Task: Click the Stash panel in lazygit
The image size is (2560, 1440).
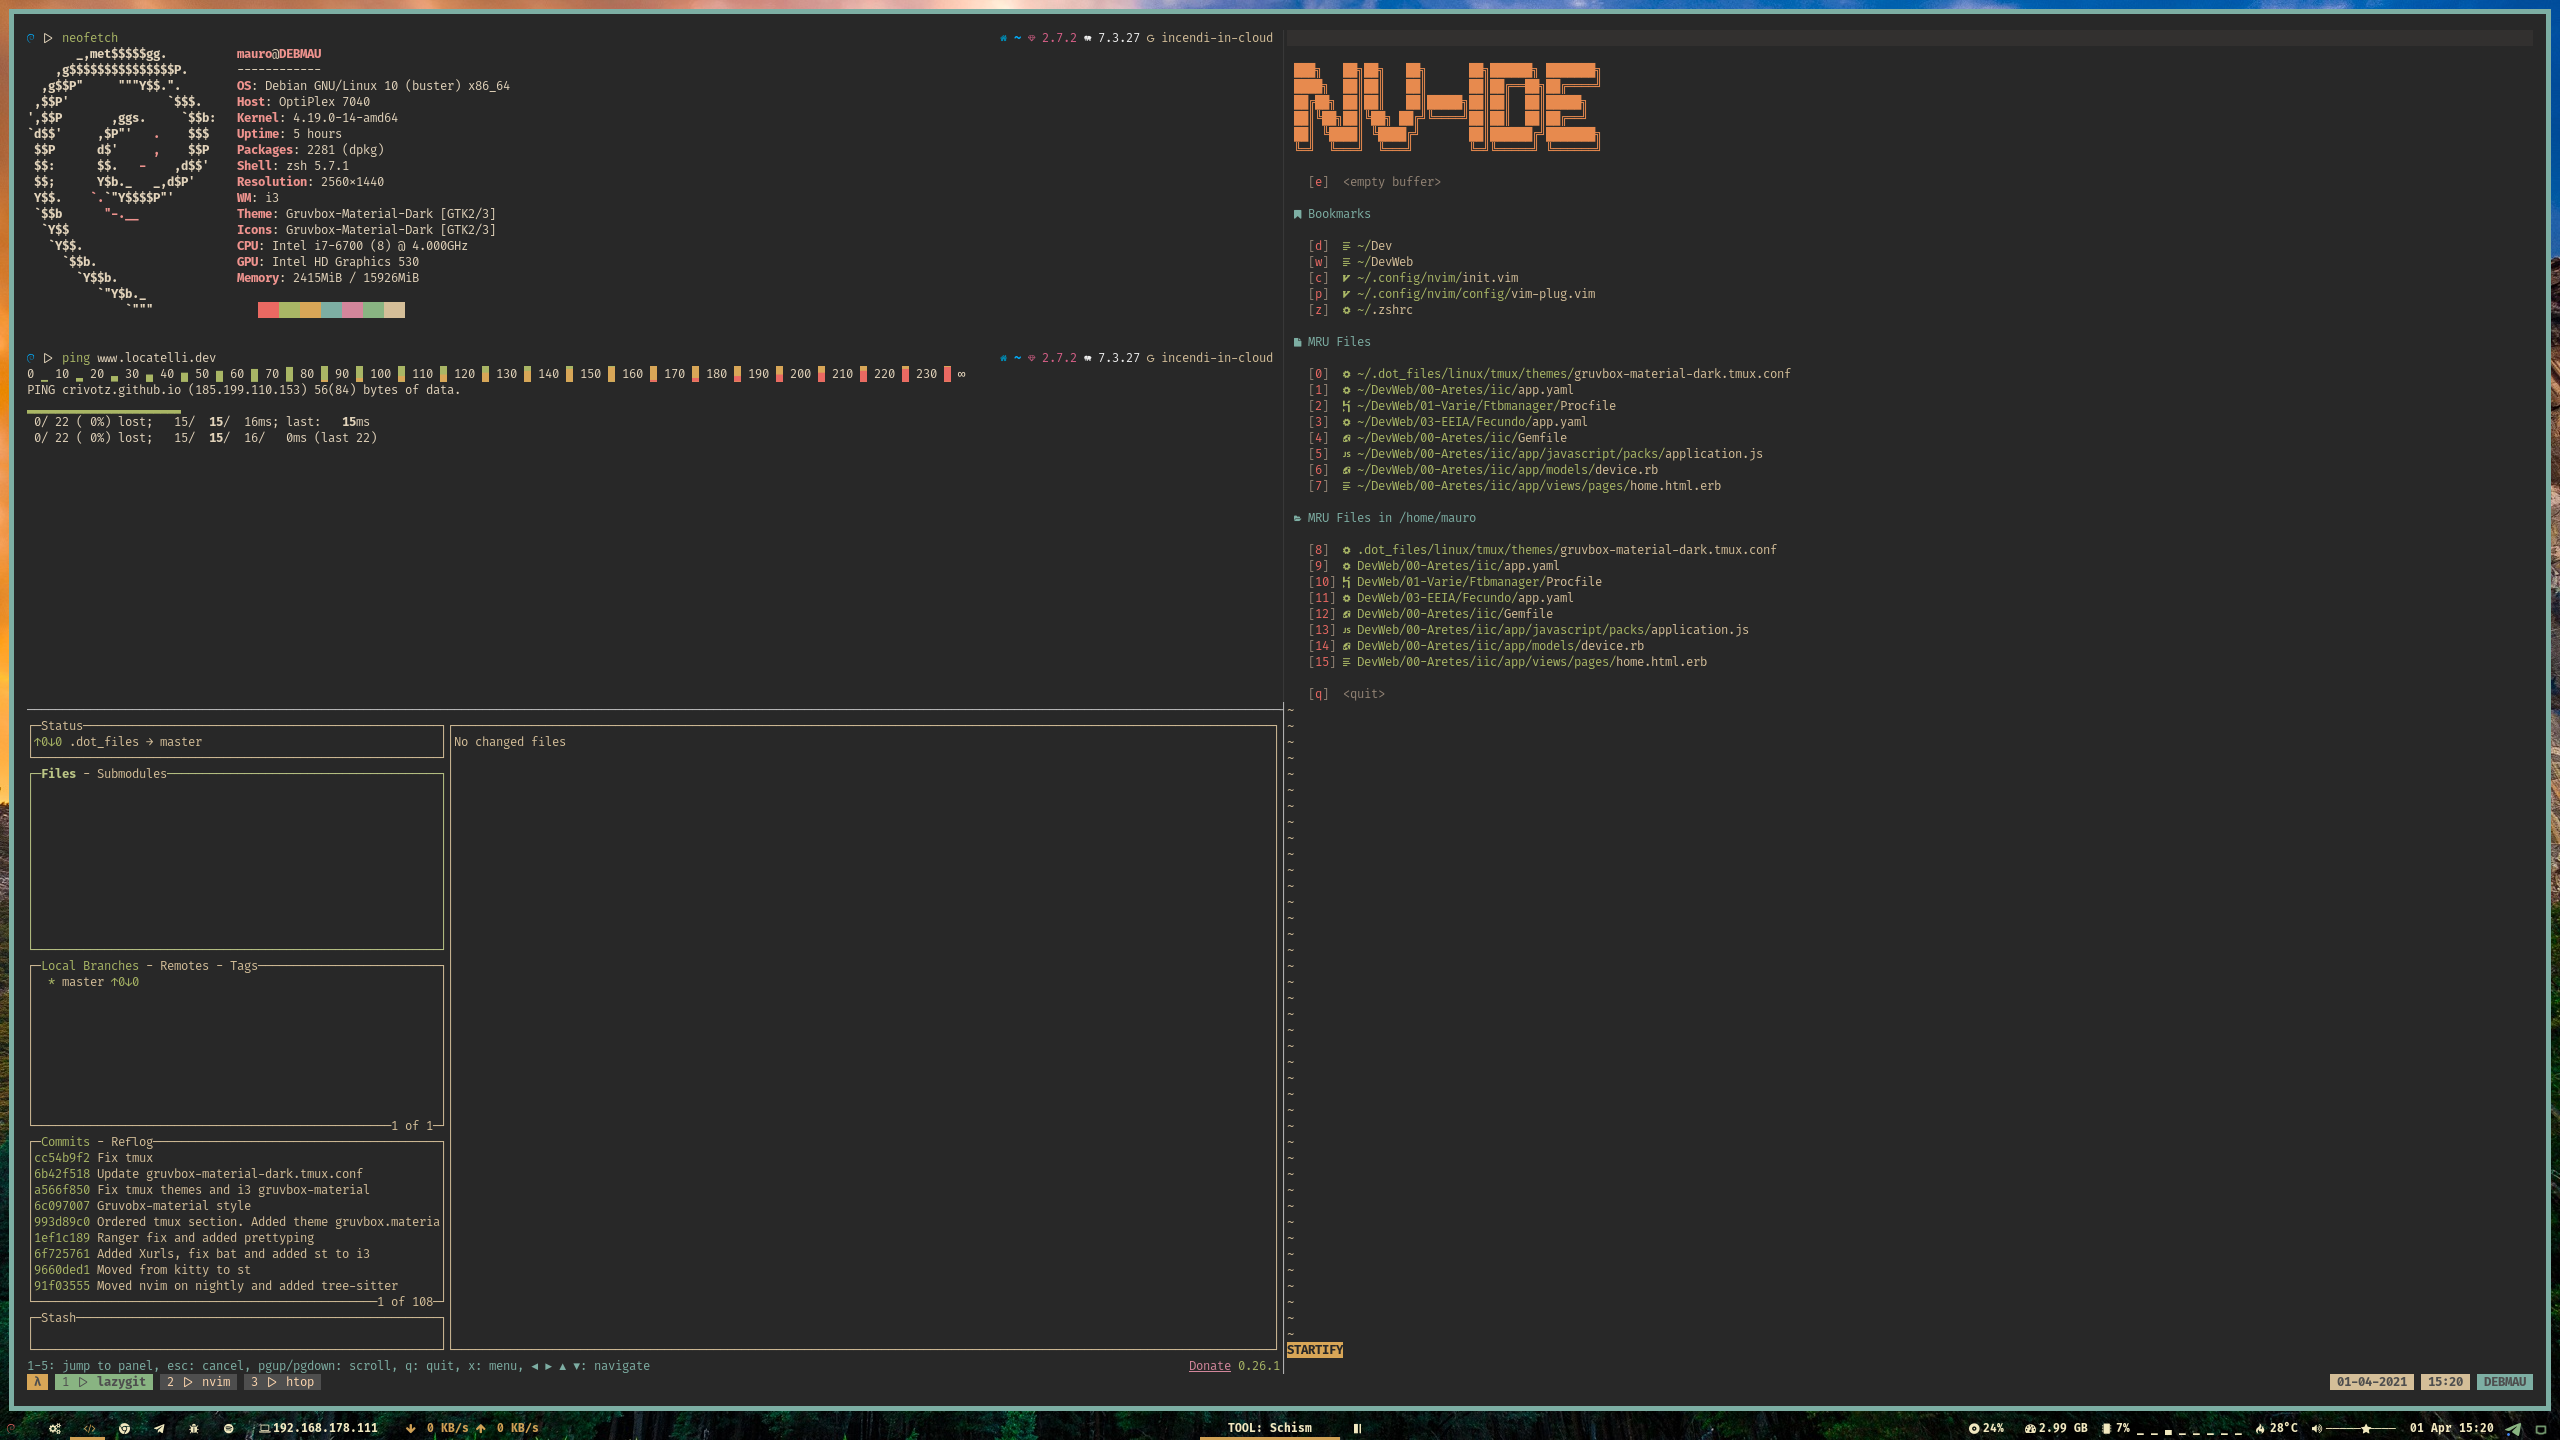Action: [x=237, y=1333]
